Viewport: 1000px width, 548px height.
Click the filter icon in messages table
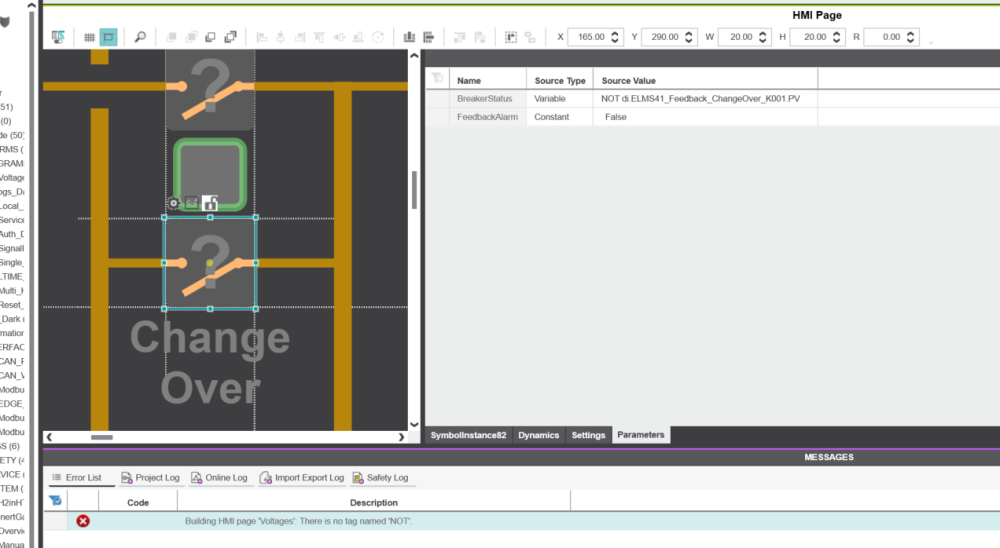pyautogui.click(x=56, y=500)
